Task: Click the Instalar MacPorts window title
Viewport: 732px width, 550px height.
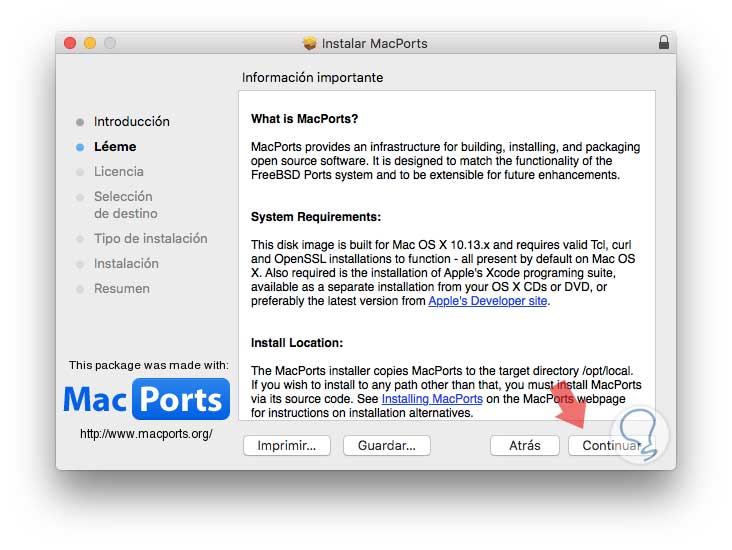Action: [374, 43]
